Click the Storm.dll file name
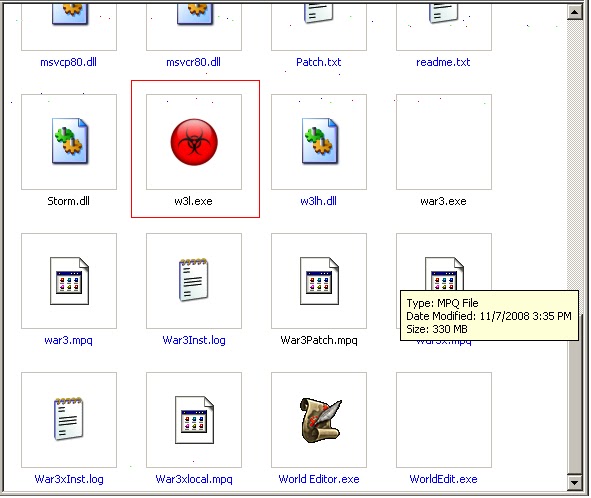Viewport: 591px width, 498px height. (x=69, y=201)
